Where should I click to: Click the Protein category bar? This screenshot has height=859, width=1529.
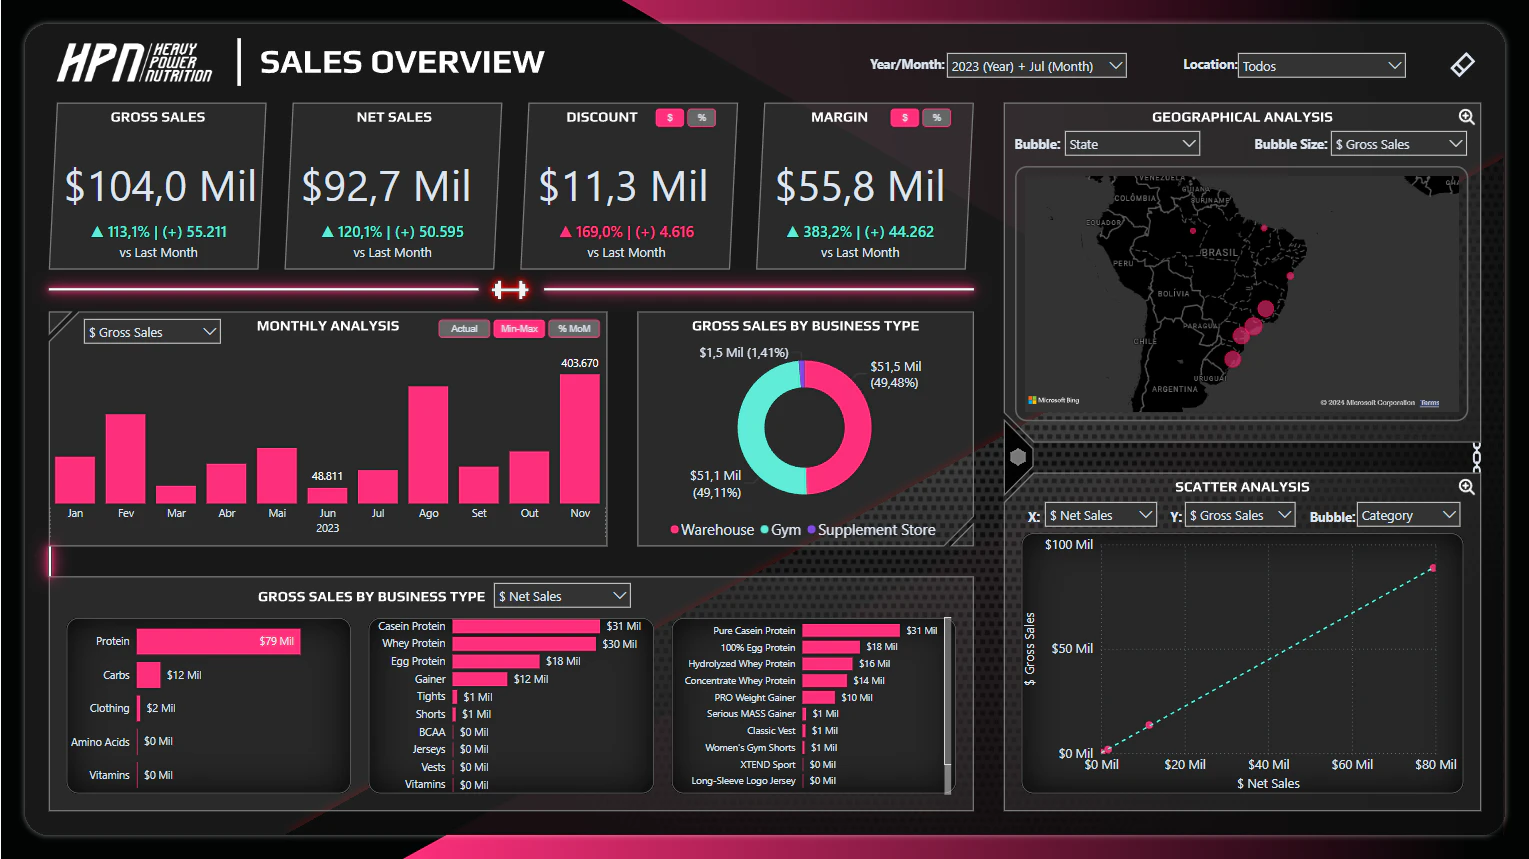point(218,642)
